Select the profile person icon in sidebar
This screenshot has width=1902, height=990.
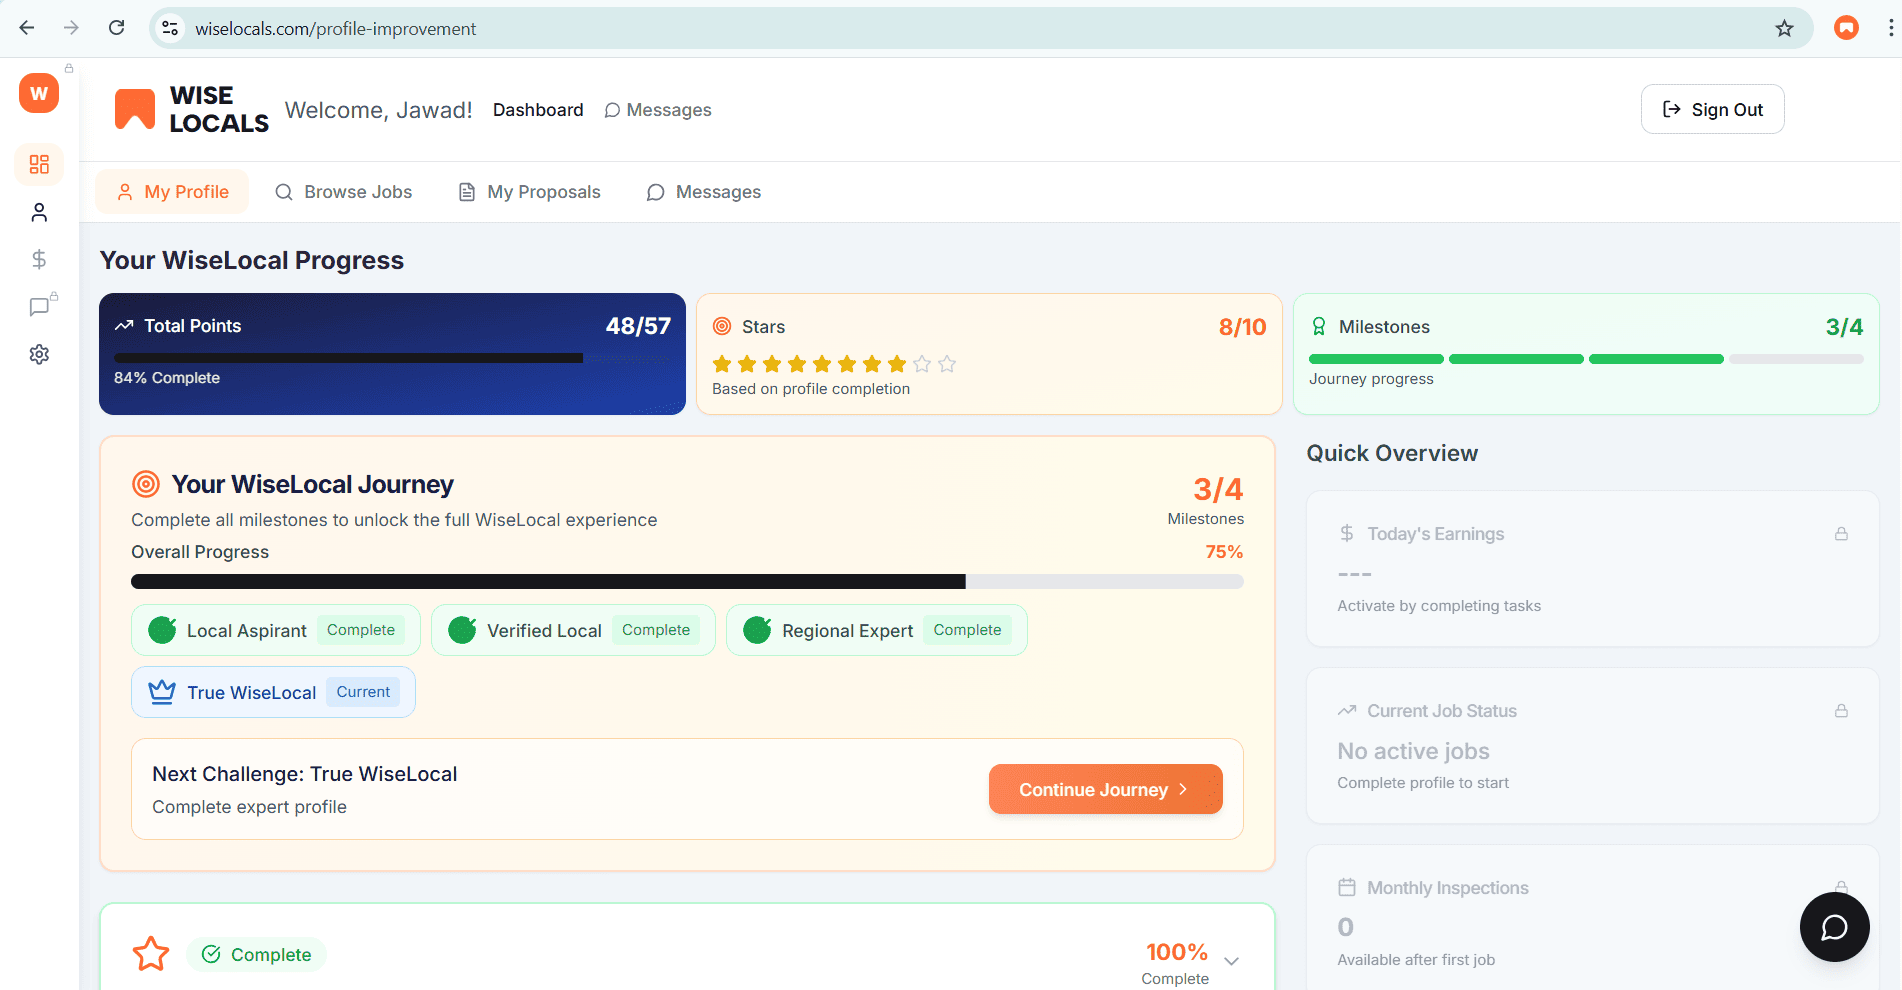click(39, 212)
